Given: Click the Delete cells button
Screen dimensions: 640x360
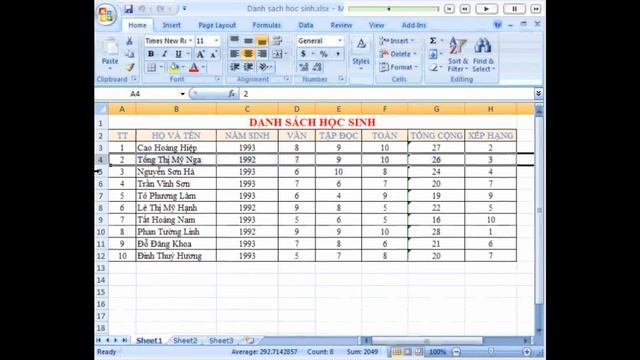Looking at the screenshot, I should tap(397, 54).
